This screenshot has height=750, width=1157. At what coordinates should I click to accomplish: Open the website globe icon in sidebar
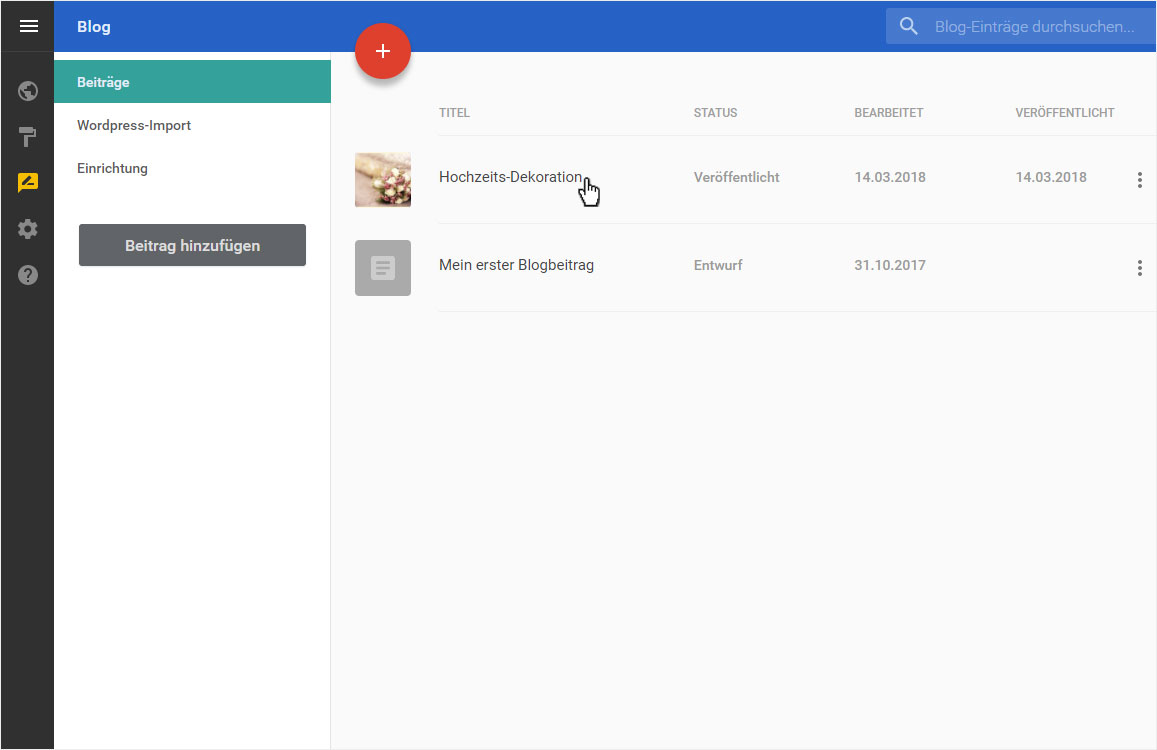[x=28, y=91]
